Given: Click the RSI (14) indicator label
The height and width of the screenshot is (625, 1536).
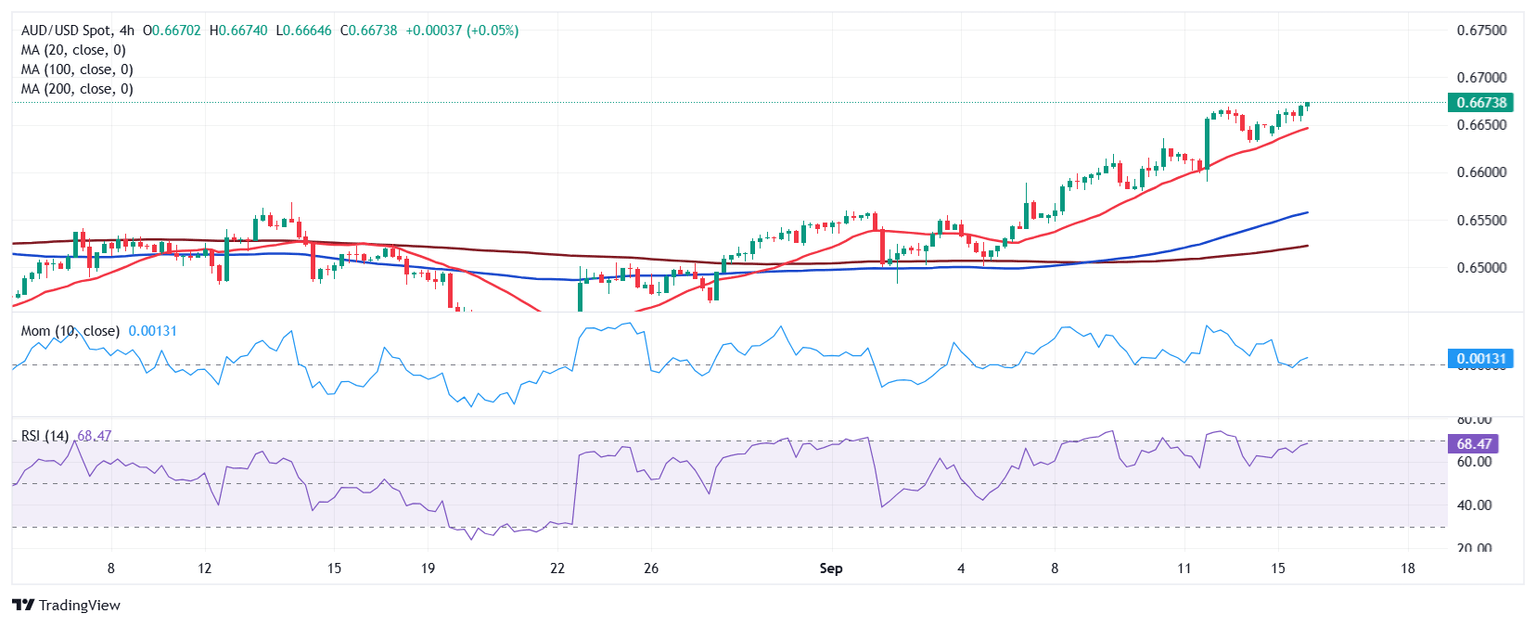Looking at the screenshot, I should pos(46,437).
